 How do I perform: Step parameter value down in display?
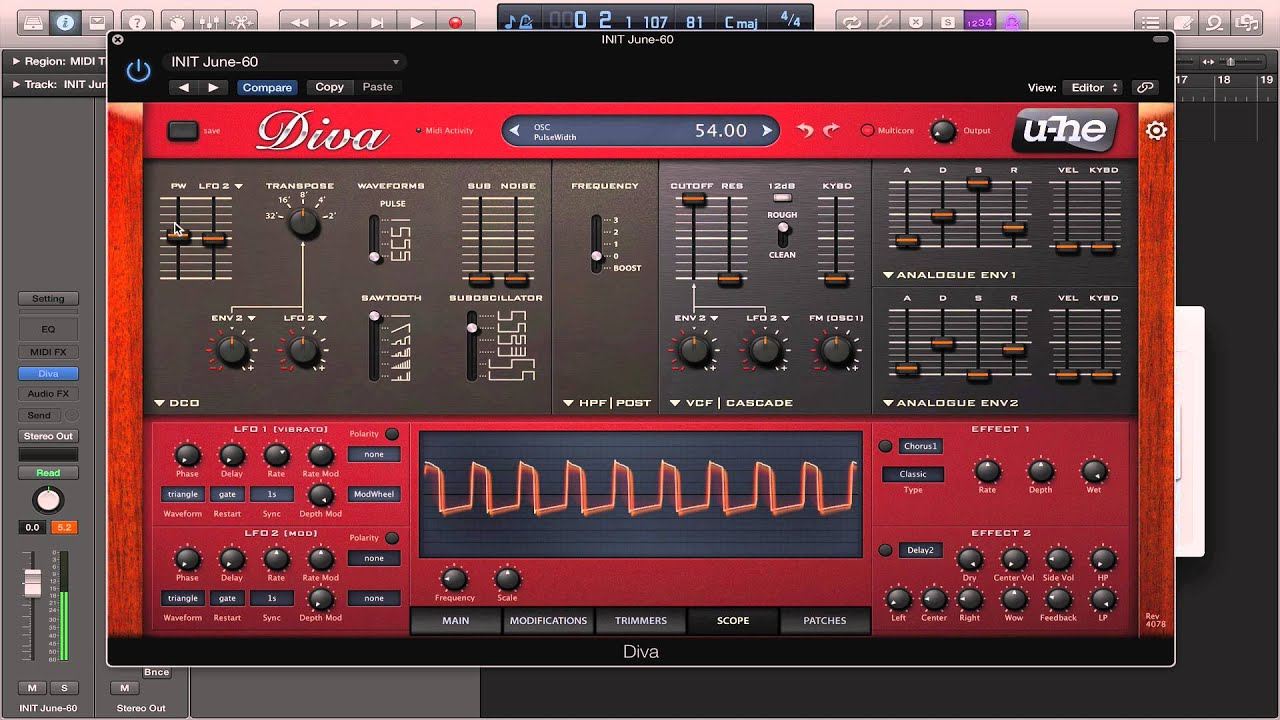(515, 130)
